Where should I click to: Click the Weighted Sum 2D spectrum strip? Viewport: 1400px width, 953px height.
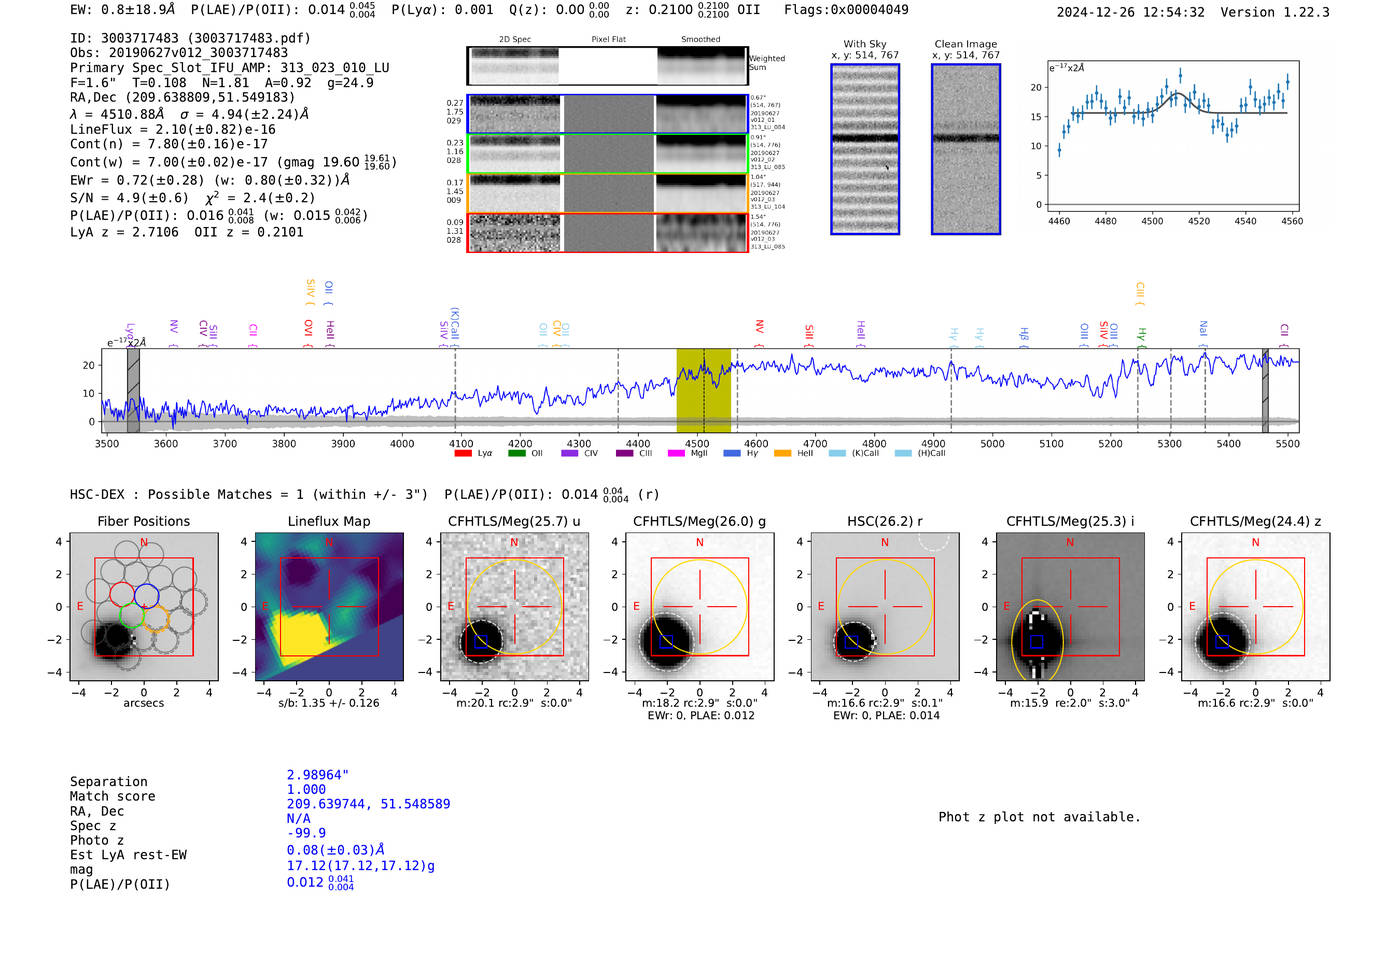pos(607,66)
